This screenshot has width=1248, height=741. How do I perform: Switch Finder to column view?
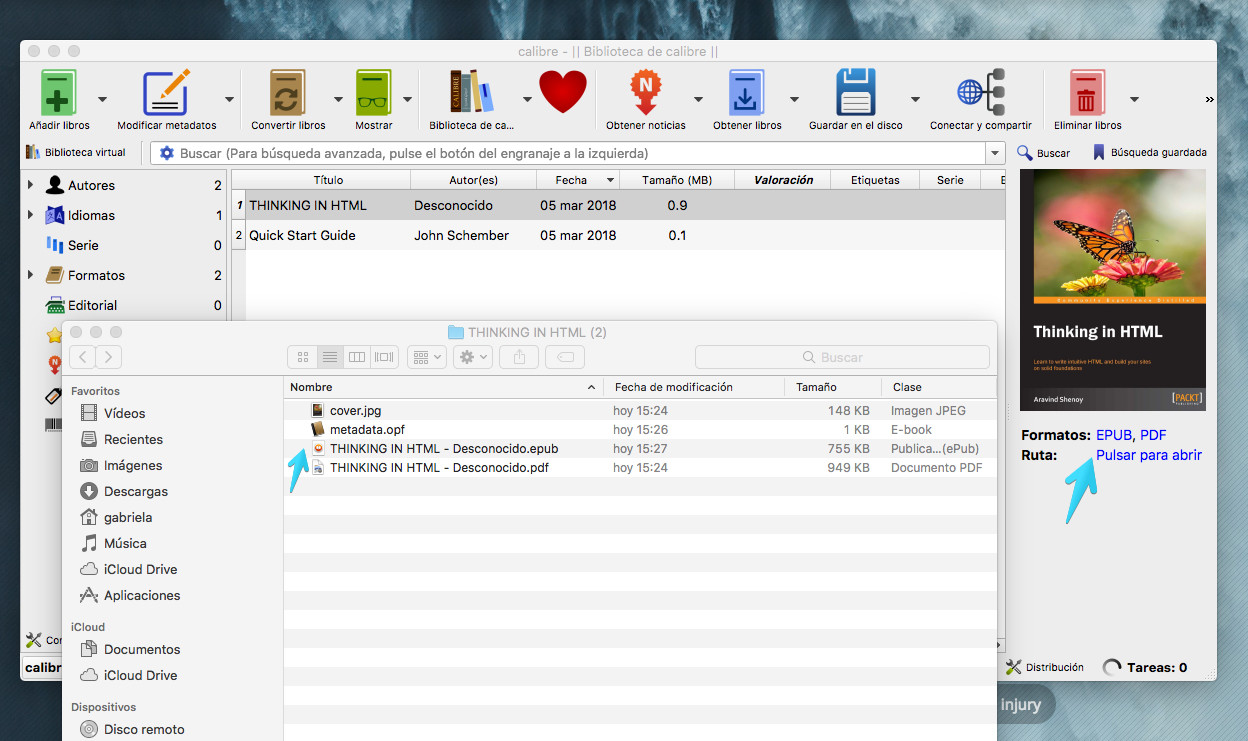[357, 357]
